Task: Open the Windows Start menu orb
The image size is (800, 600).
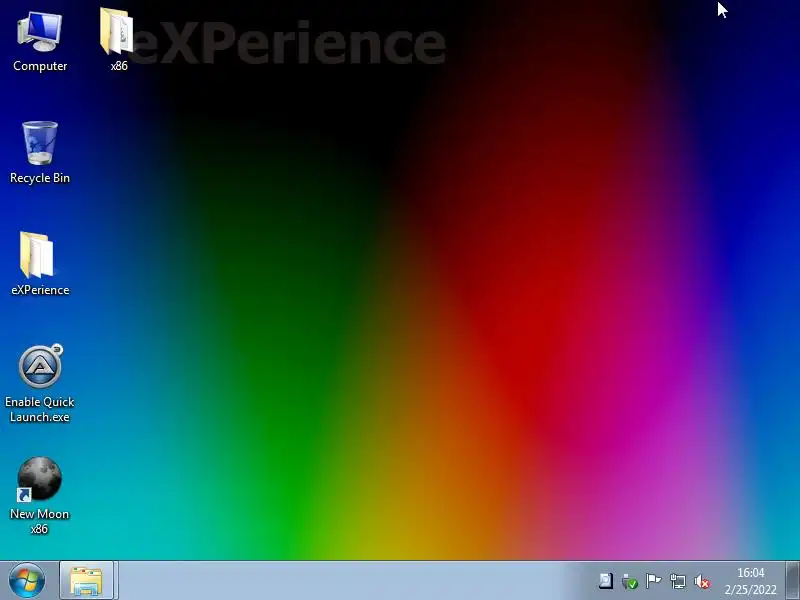Action: click(27, 580)
